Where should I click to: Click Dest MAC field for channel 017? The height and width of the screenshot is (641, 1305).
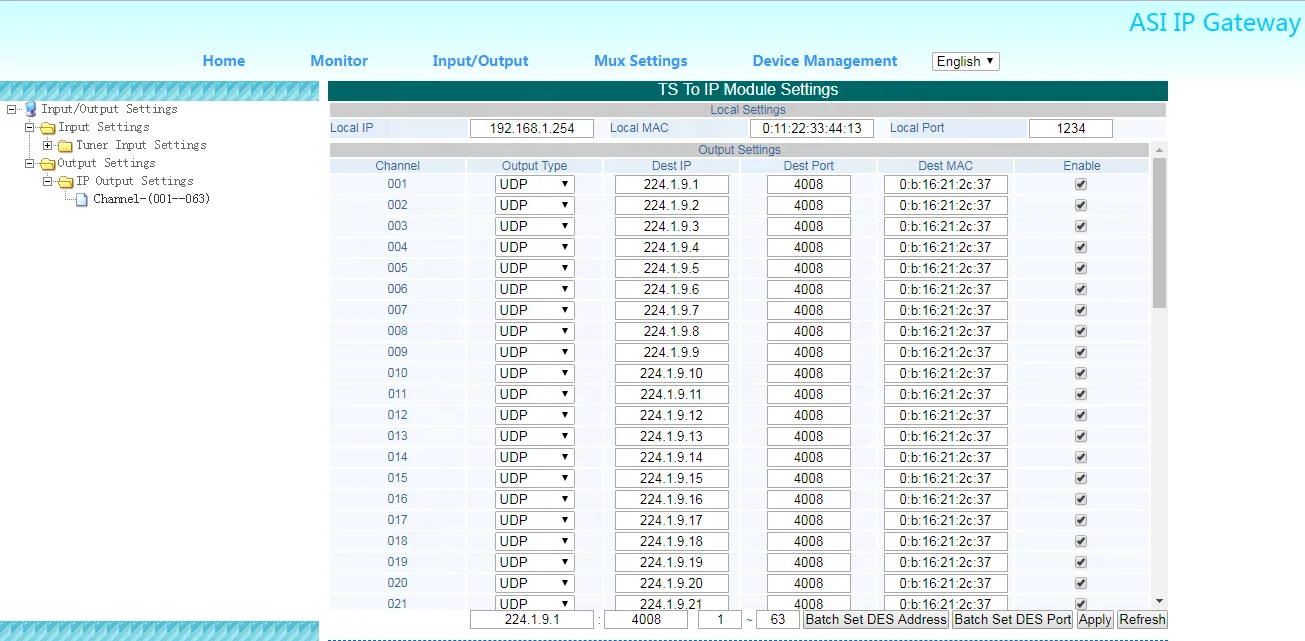tap(946, 520)
